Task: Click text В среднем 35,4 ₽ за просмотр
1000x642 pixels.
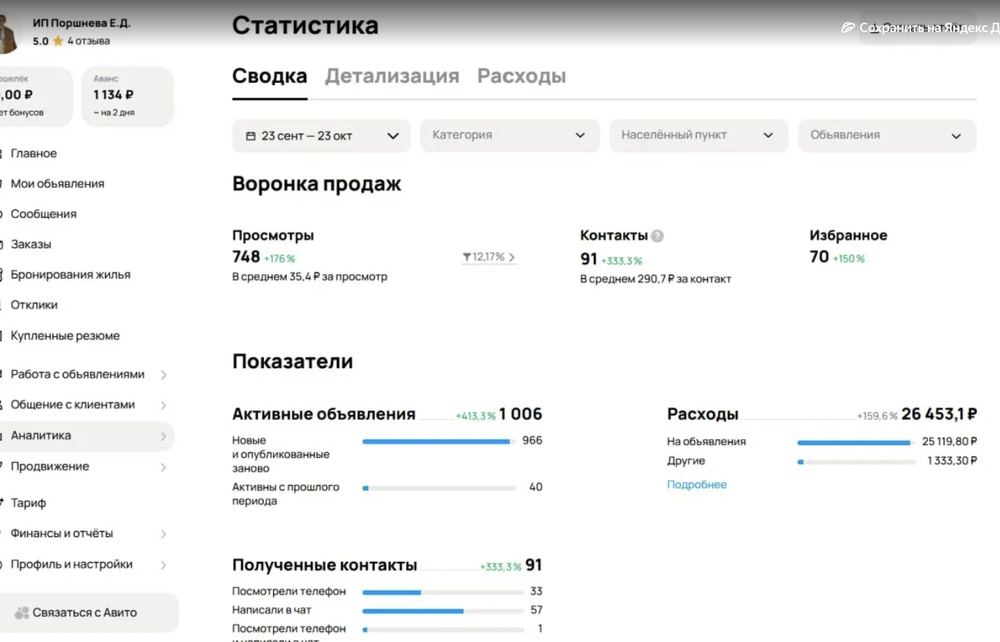Action: (x=309, y=277)
